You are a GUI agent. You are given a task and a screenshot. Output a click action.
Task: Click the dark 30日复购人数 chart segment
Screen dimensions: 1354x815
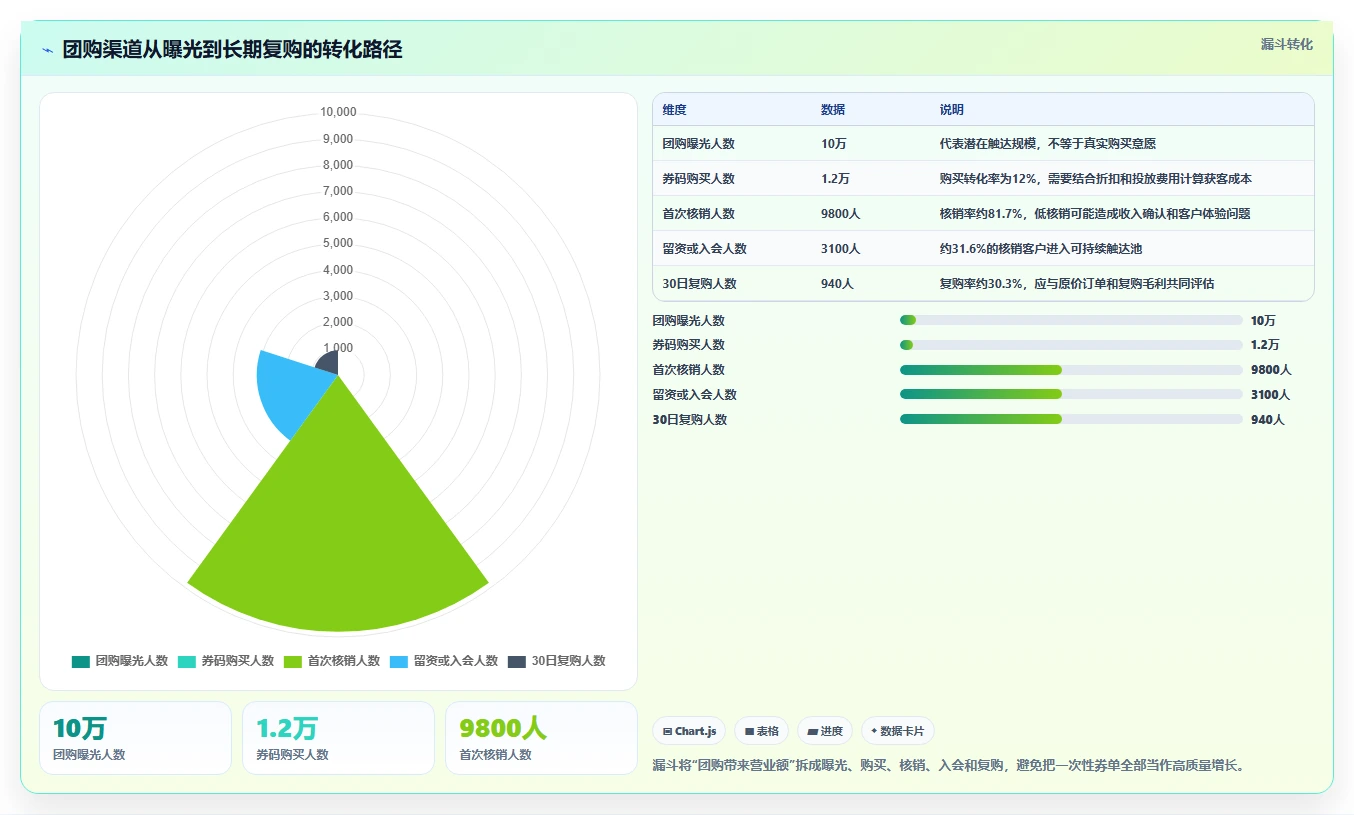328,364
